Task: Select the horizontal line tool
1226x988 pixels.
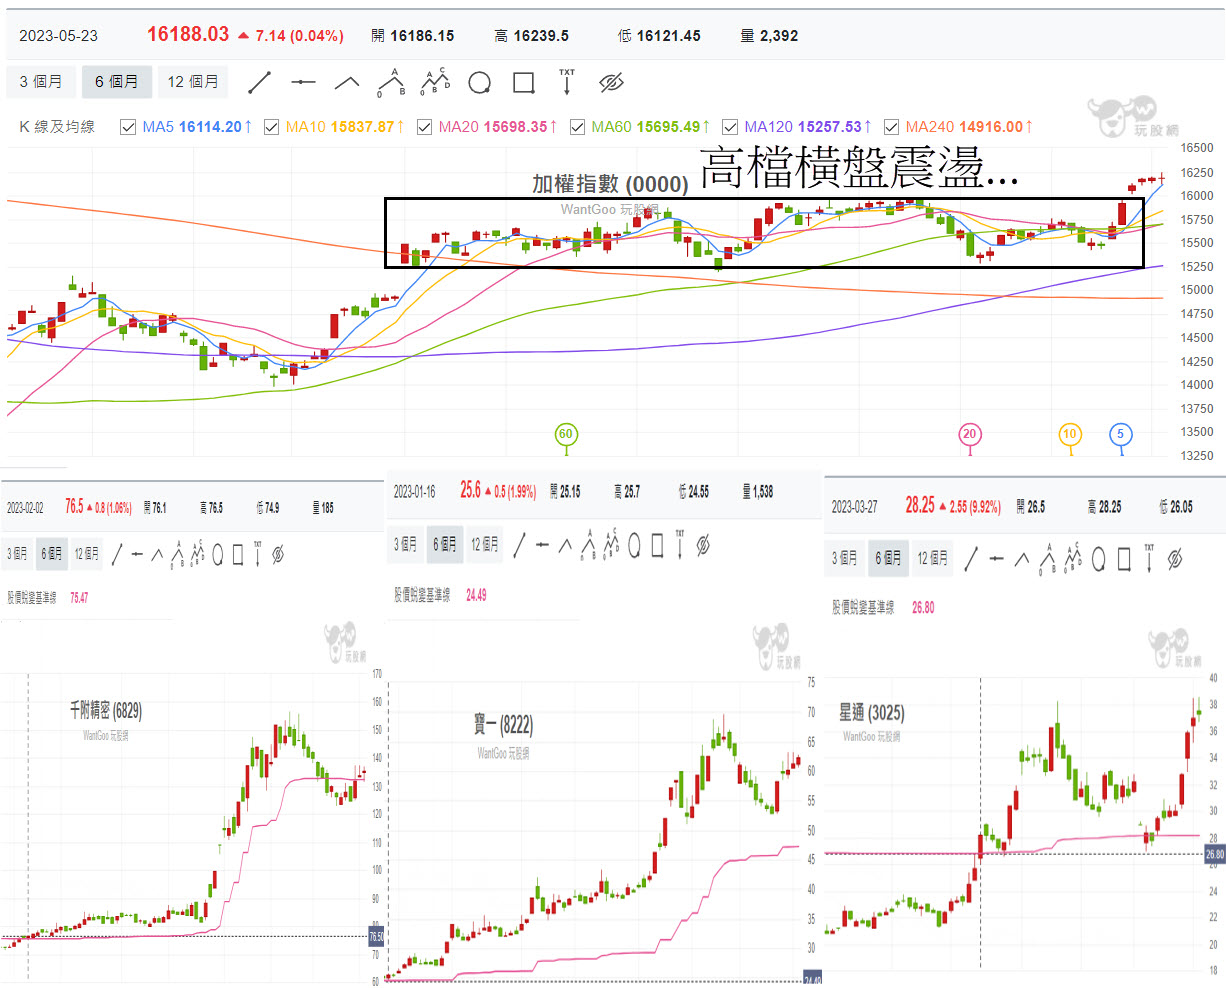Action: (x=305, y=82)
